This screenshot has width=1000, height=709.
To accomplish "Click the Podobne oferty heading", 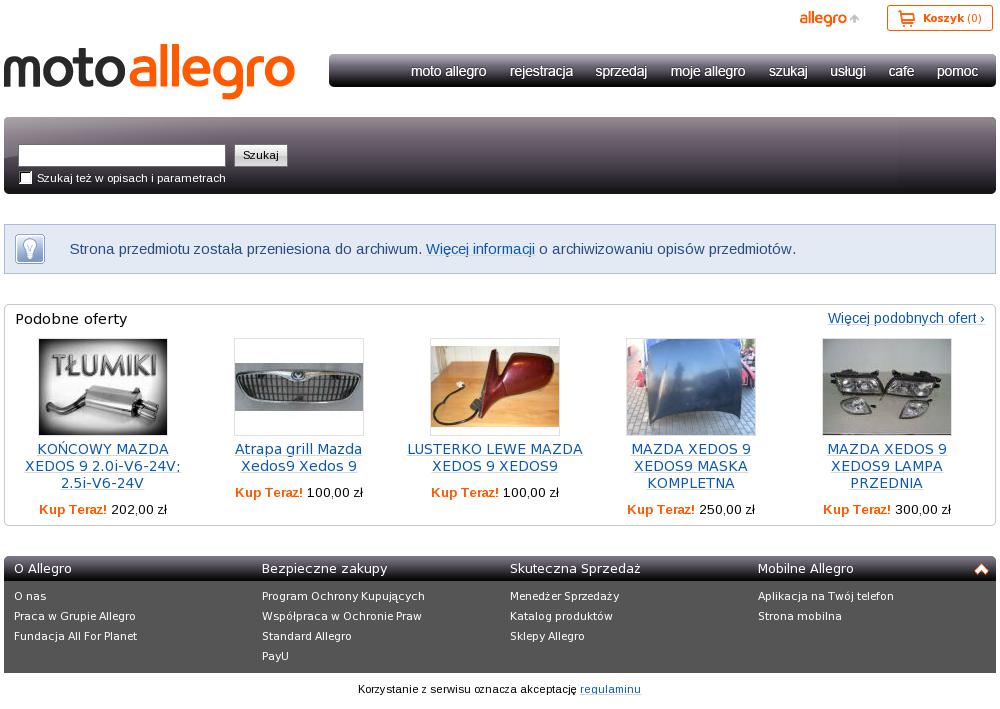I will (71, 319).
